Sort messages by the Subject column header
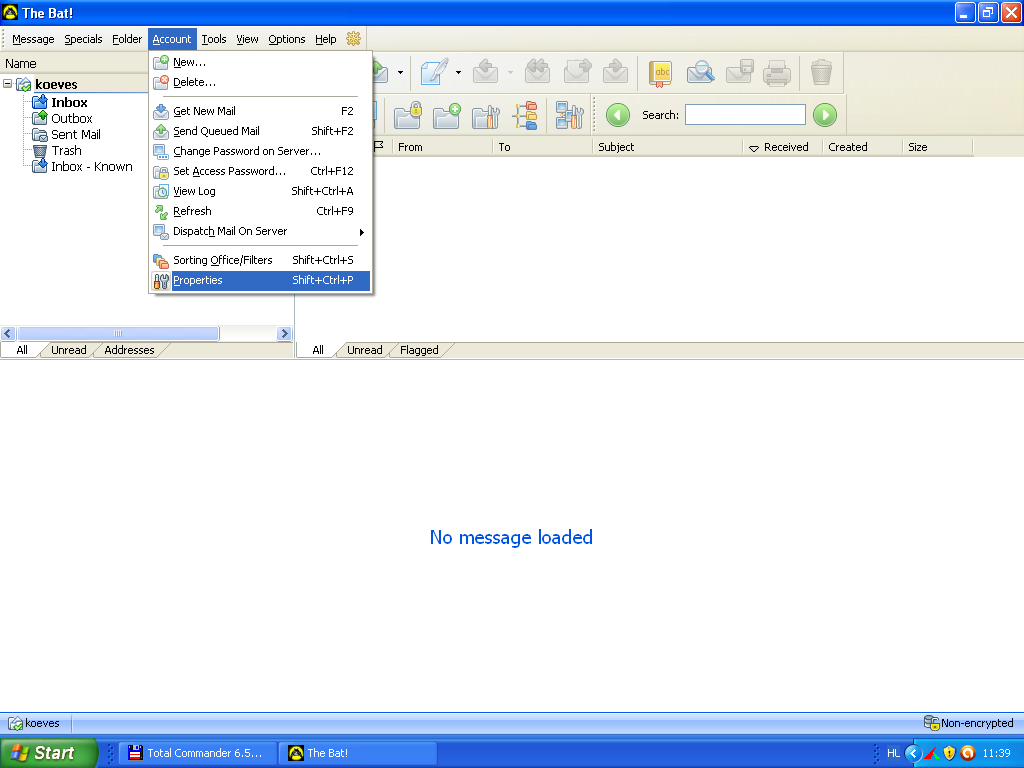Screen dimensions: 1024x768 coord(667,148)
